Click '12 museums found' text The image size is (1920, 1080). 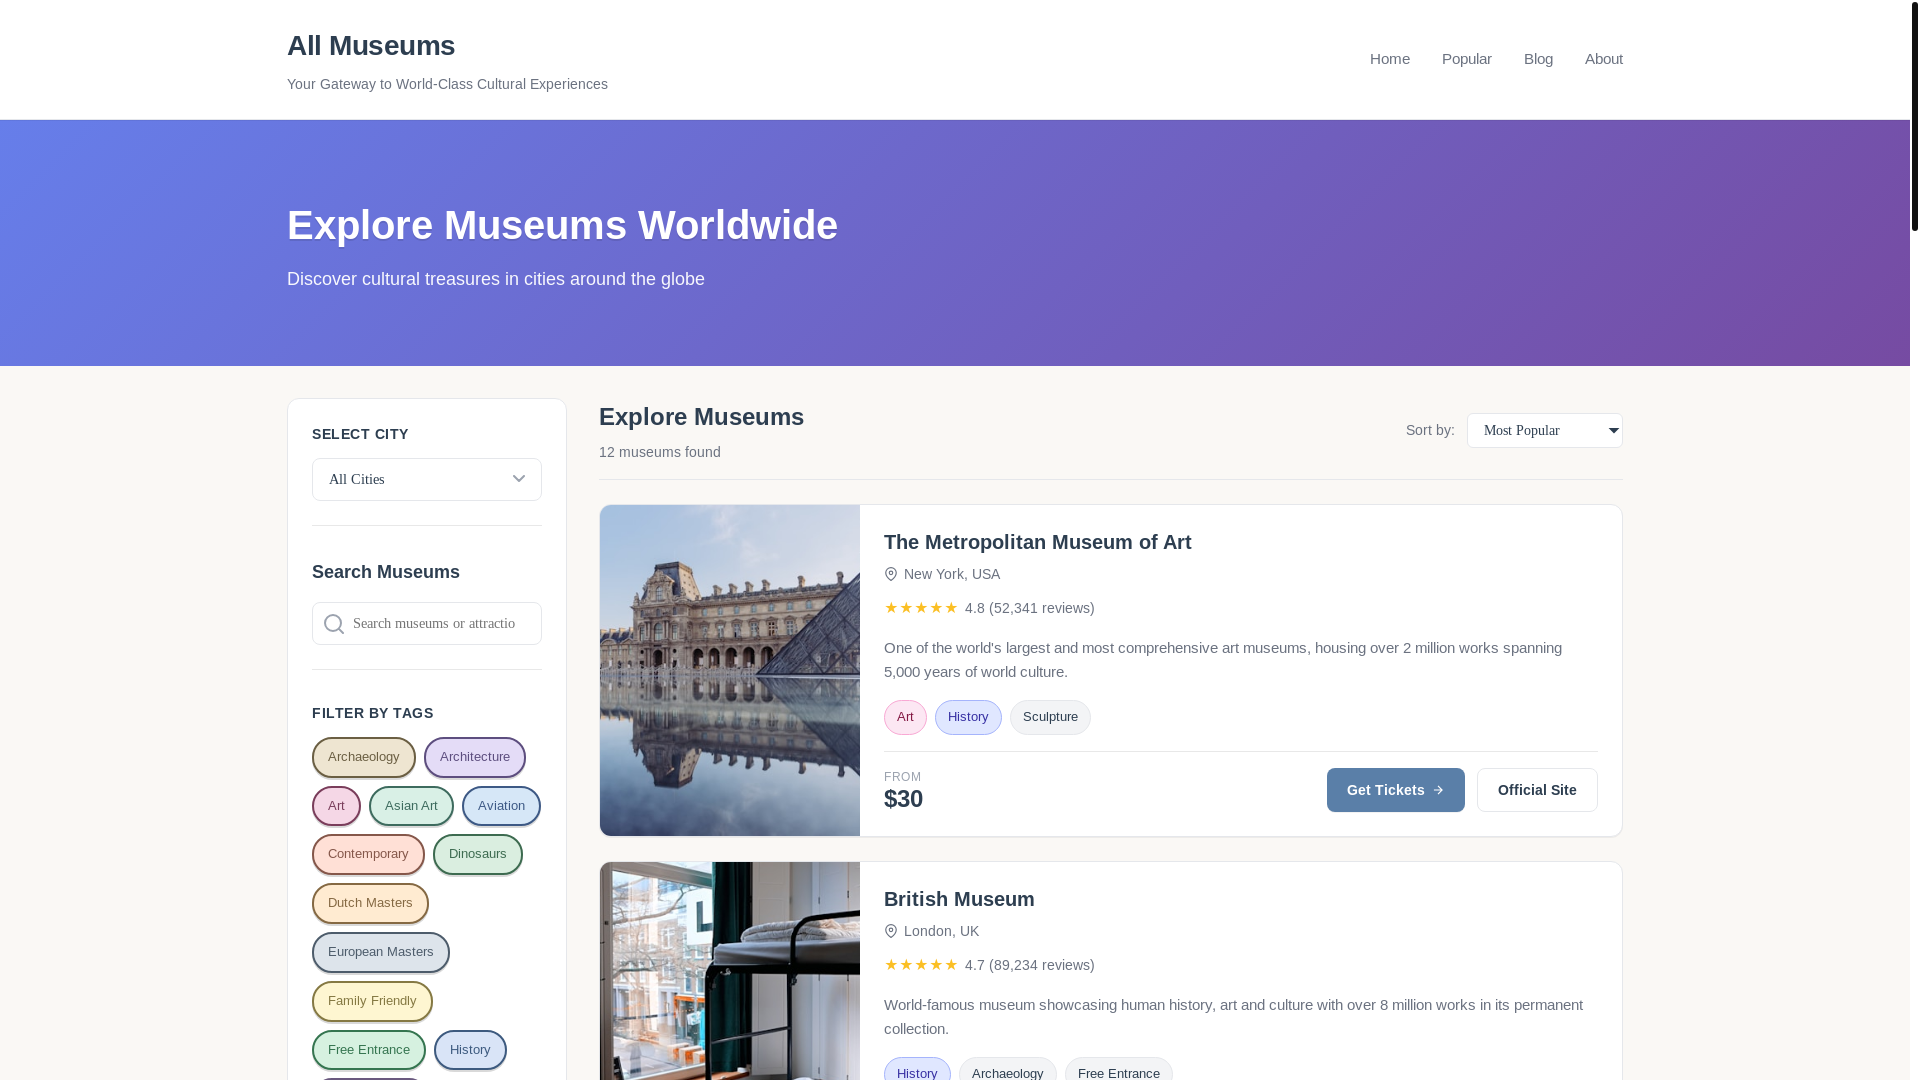click(x=660, y=452)
